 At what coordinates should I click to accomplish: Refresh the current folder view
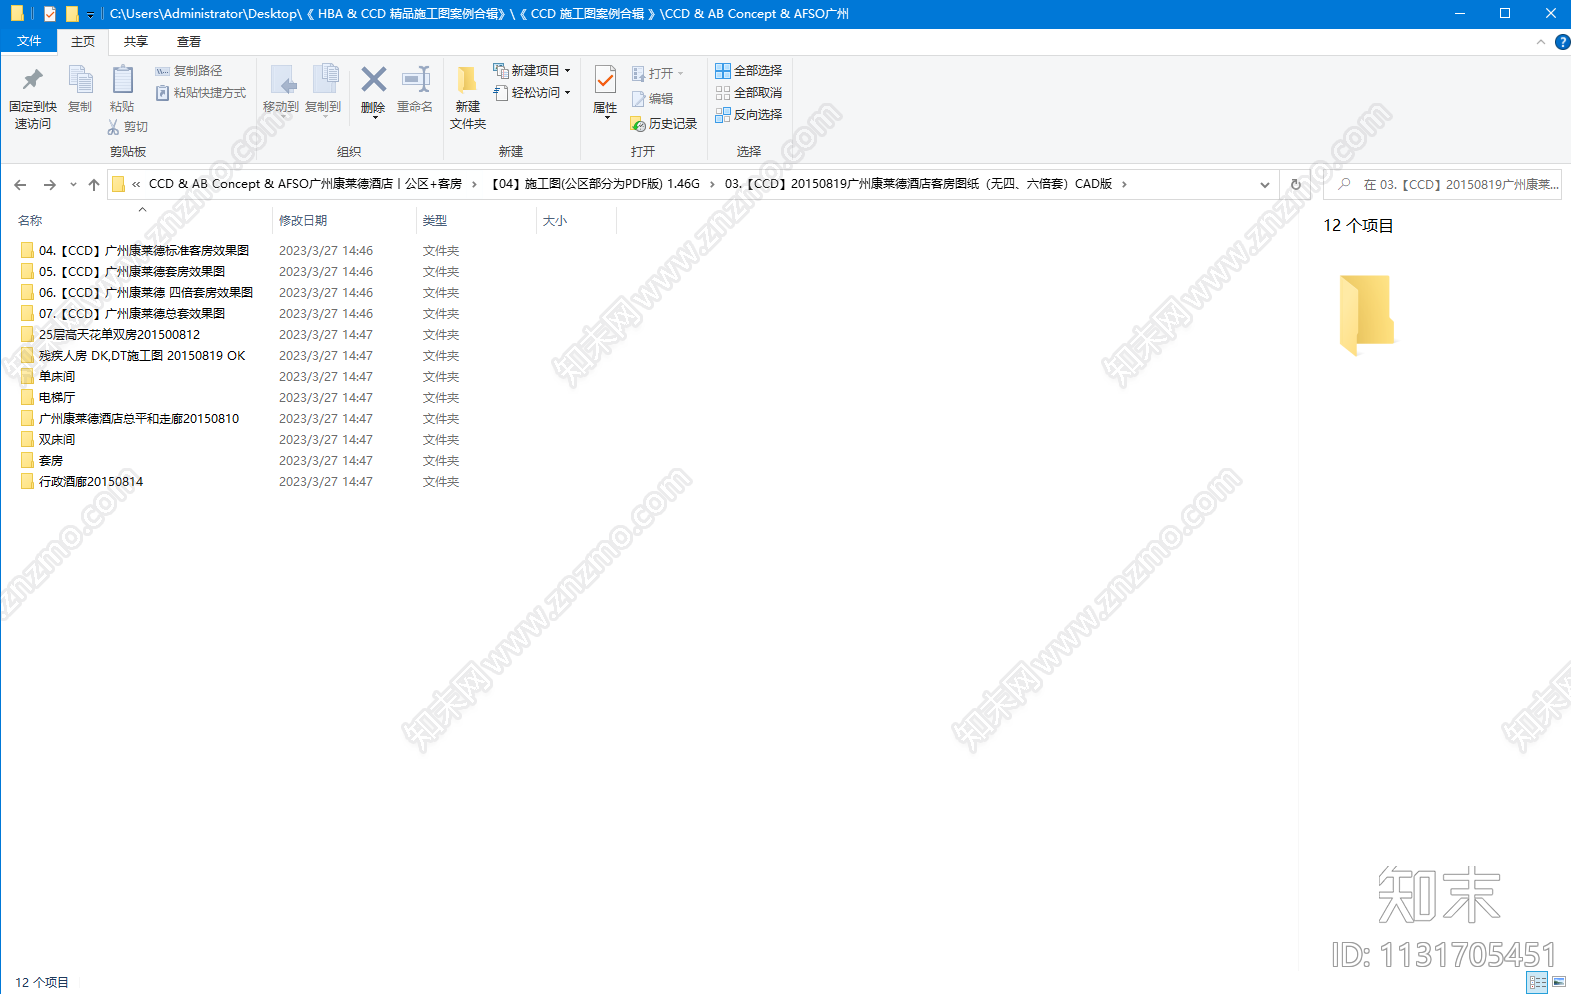coord(1296,184)
